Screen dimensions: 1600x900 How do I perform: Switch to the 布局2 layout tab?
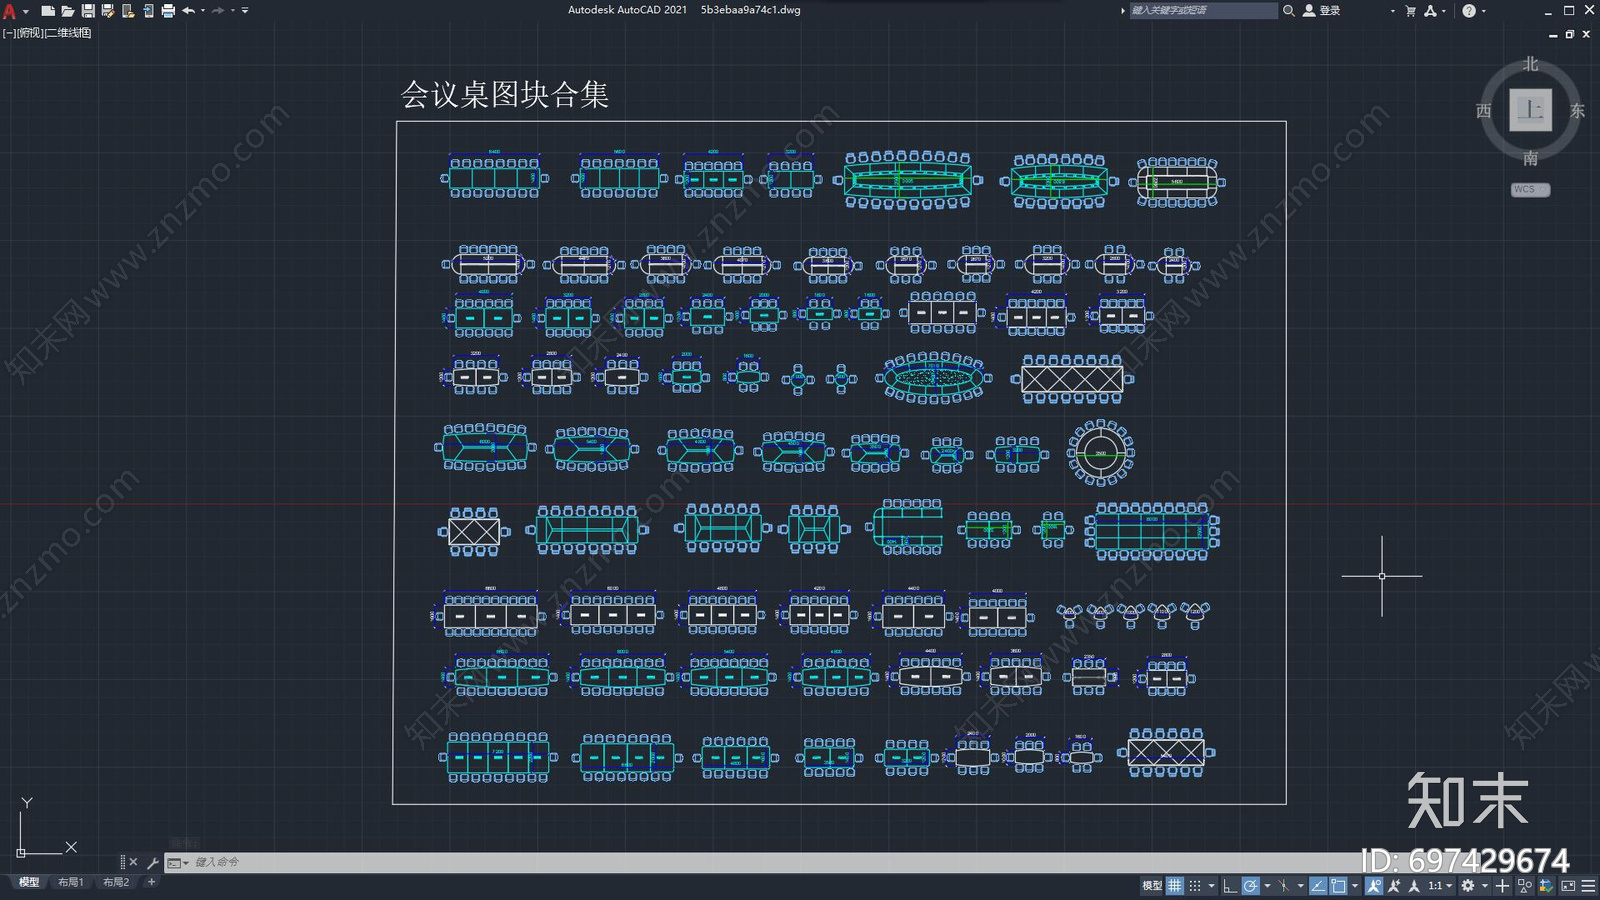[116, 882]
